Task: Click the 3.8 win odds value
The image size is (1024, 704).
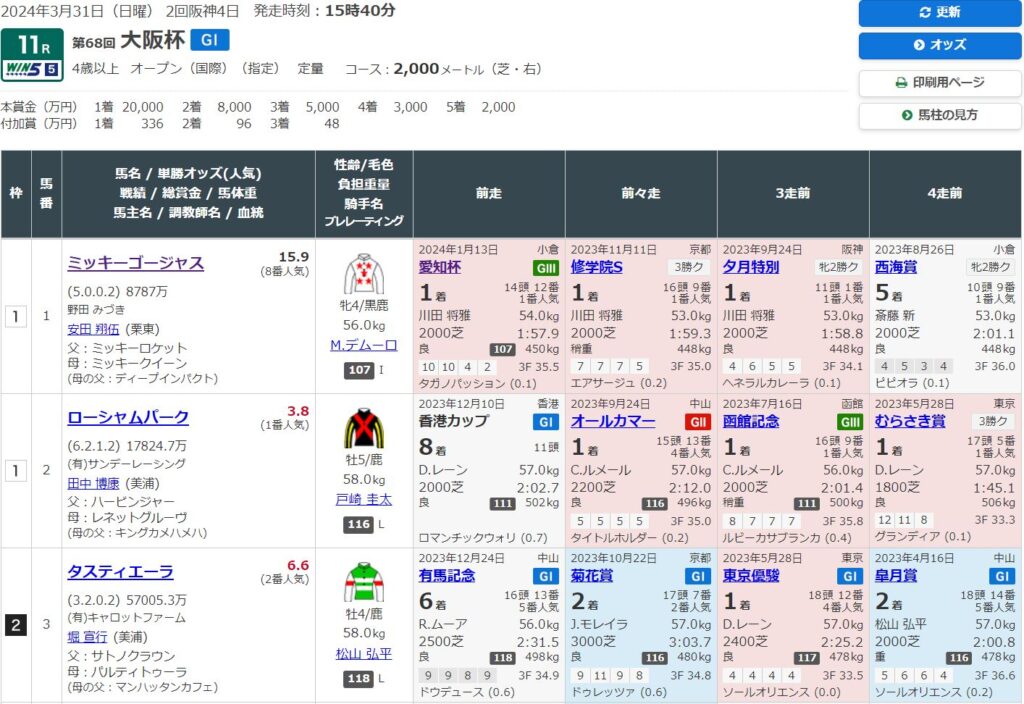Action: point(298,411)
